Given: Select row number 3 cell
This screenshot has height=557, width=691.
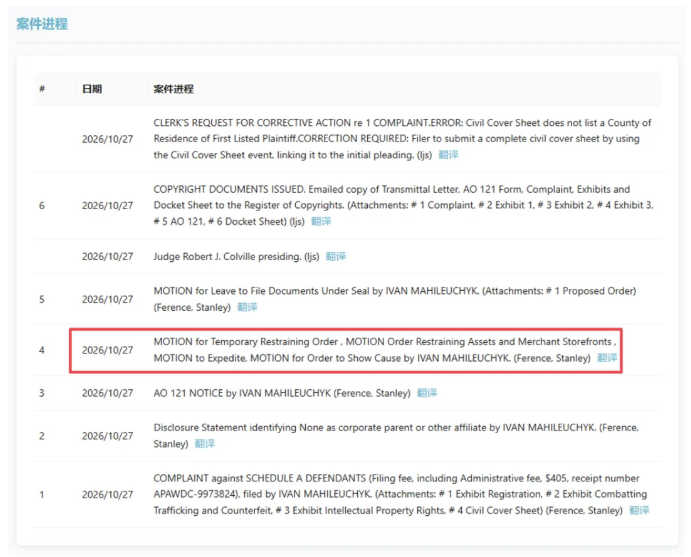Looking at the screenshot, I should [x=42, y=393].
